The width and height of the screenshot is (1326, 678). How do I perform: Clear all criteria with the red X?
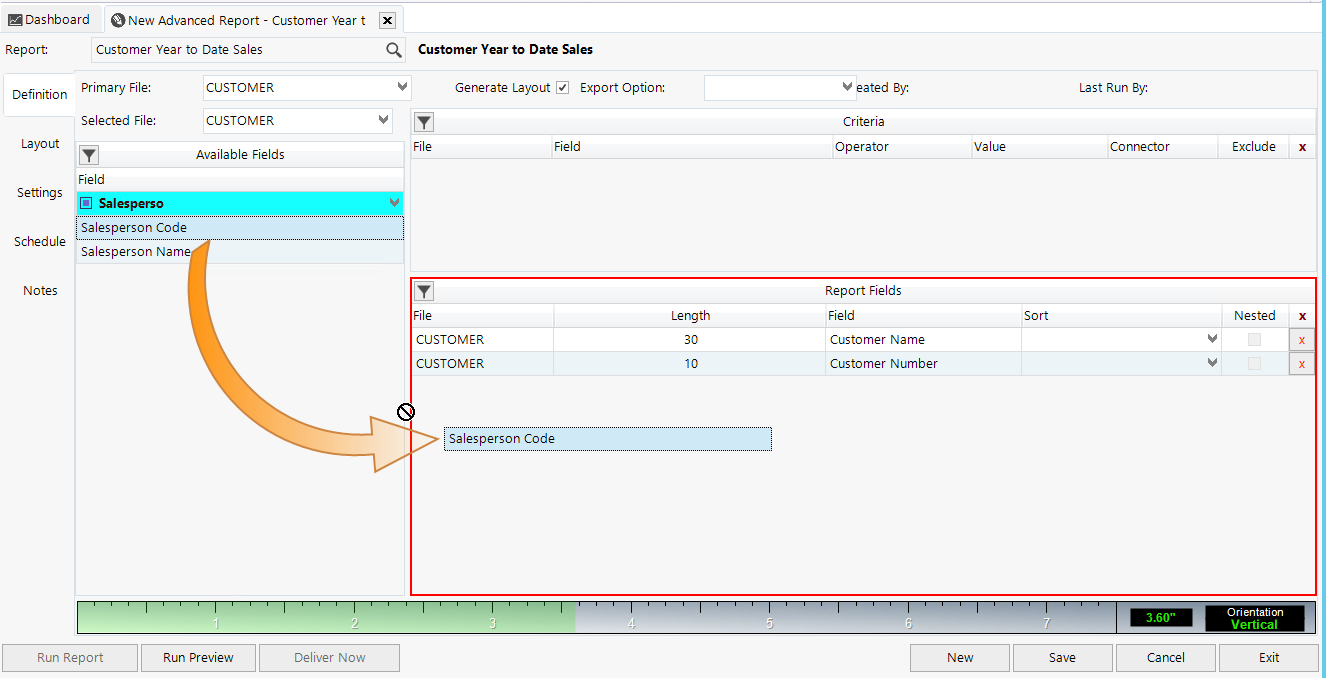pyautogui.click(x=1303, y=146)
